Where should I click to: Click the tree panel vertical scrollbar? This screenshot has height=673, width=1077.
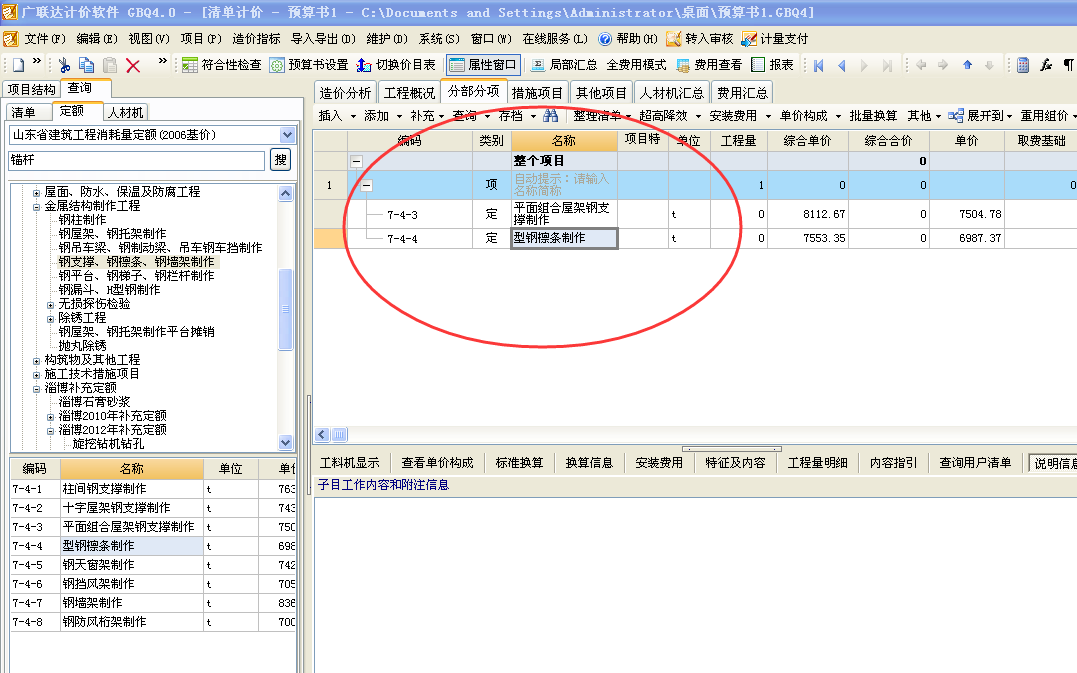286,309
